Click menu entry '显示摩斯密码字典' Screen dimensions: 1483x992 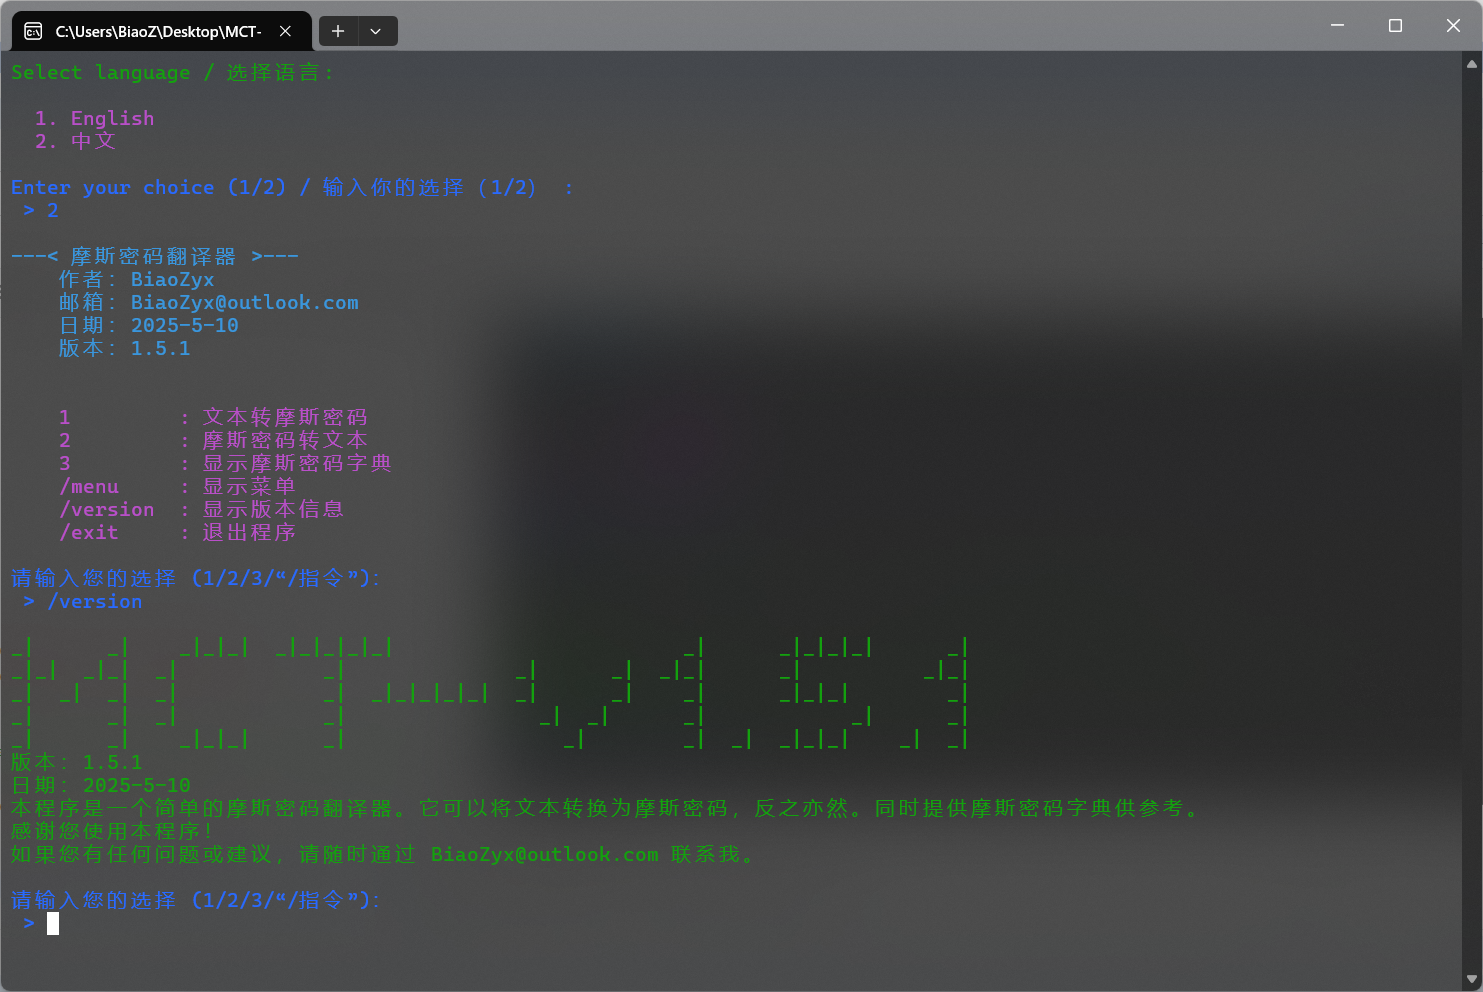297,463
